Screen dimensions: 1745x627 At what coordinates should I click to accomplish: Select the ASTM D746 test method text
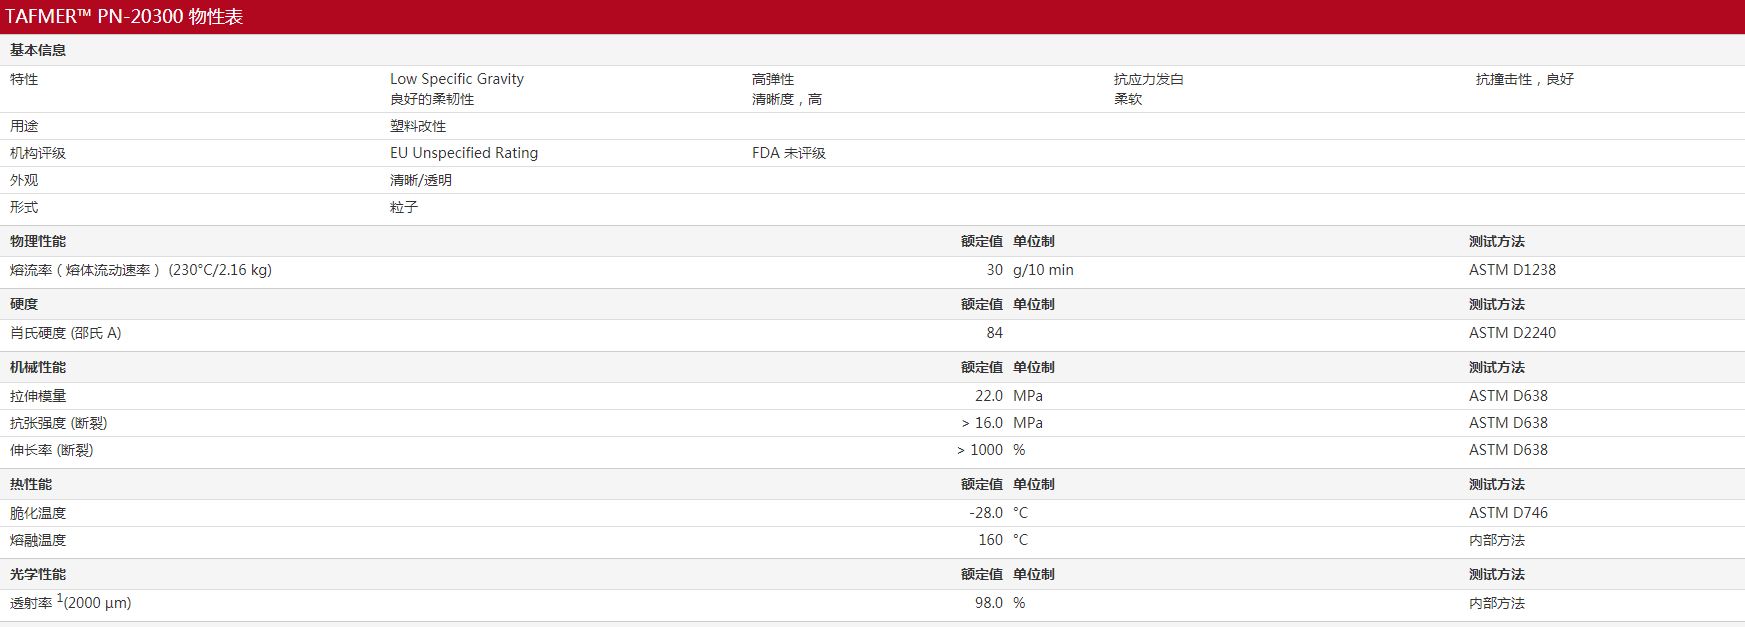(x=1508, y=513)
